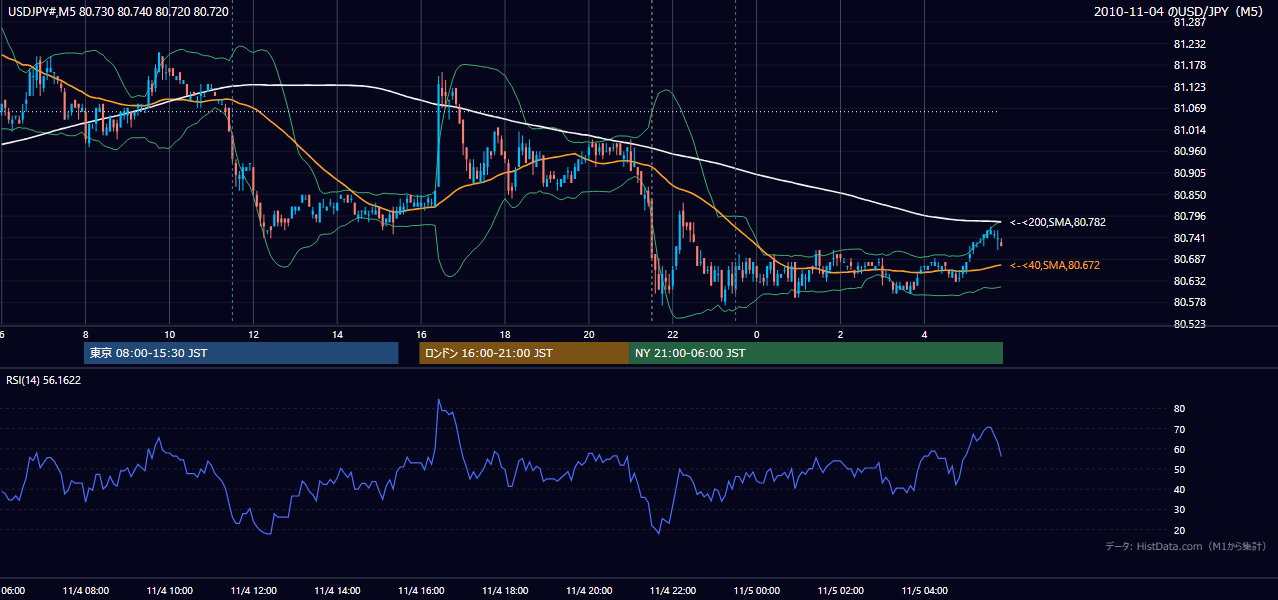
Task: Click the 11/4 14:00 date label
Action: coord(337,590)
